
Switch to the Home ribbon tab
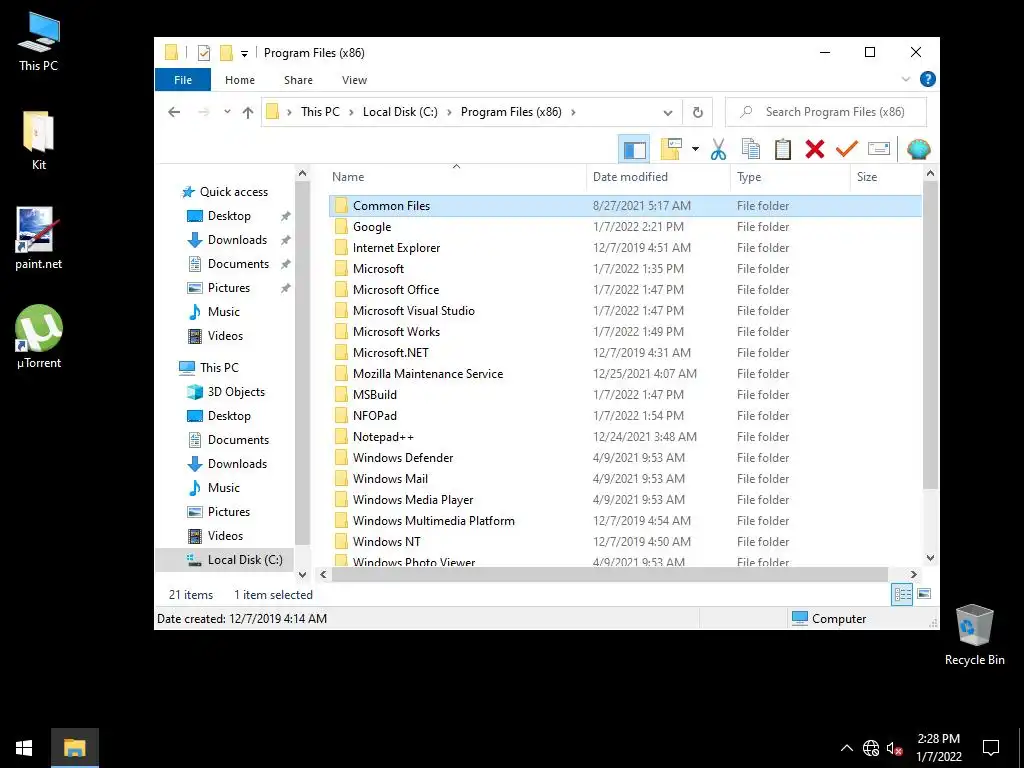coord(240,80)
